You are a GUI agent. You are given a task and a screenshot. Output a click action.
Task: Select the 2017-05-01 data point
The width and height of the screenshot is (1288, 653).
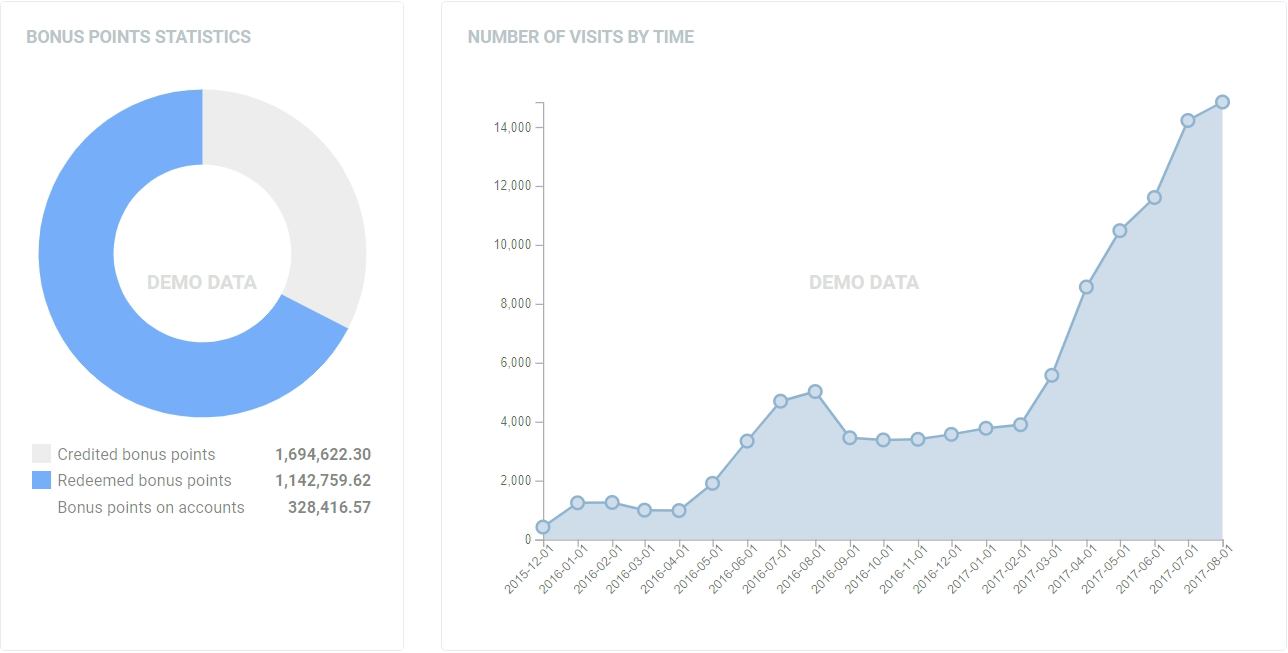pyautogui.click(x=1120, y=230)
